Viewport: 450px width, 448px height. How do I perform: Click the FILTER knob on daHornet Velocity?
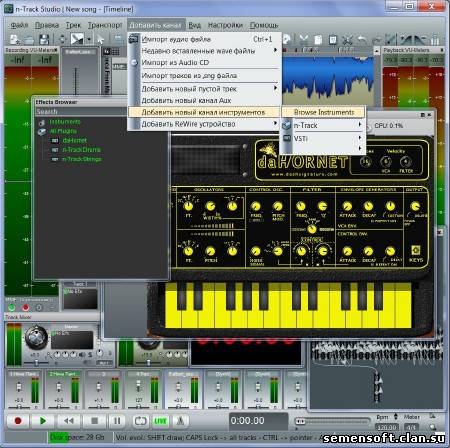(406, 163)
